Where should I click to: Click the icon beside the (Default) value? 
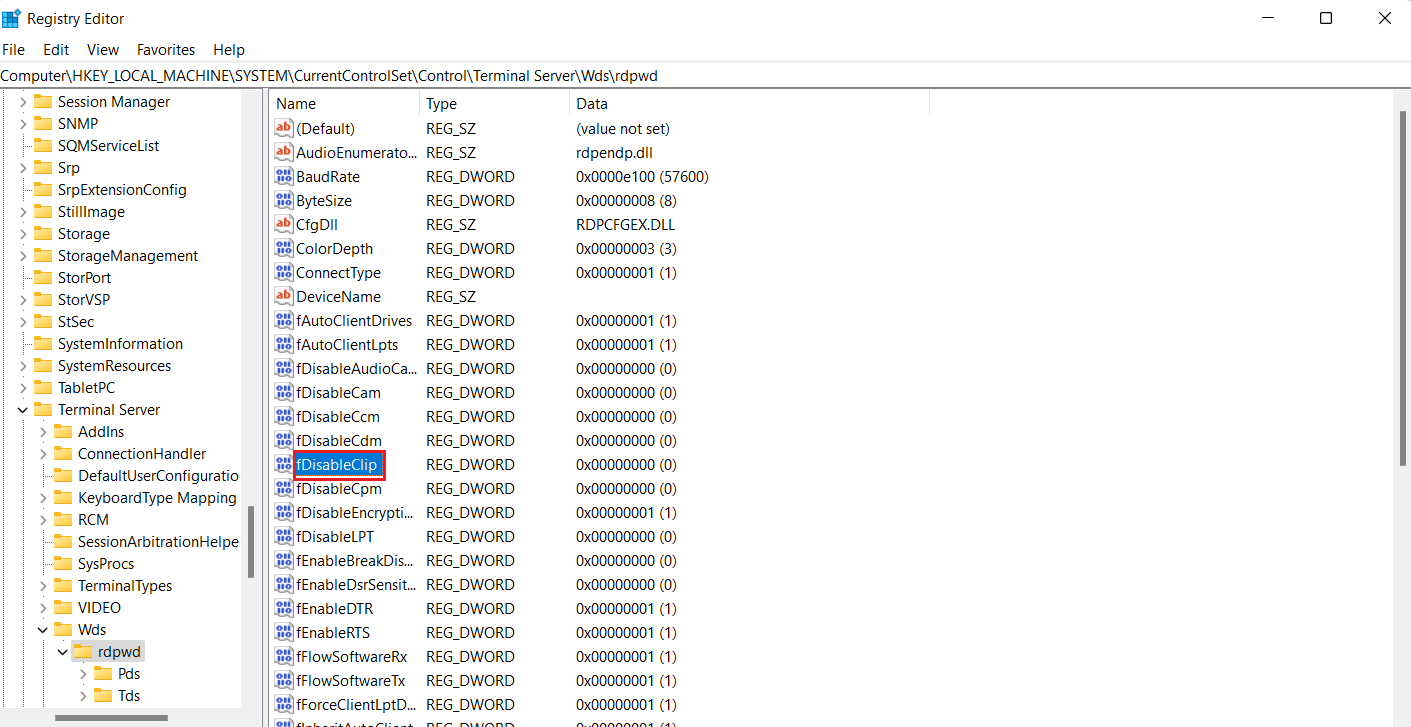click(283, 129)
